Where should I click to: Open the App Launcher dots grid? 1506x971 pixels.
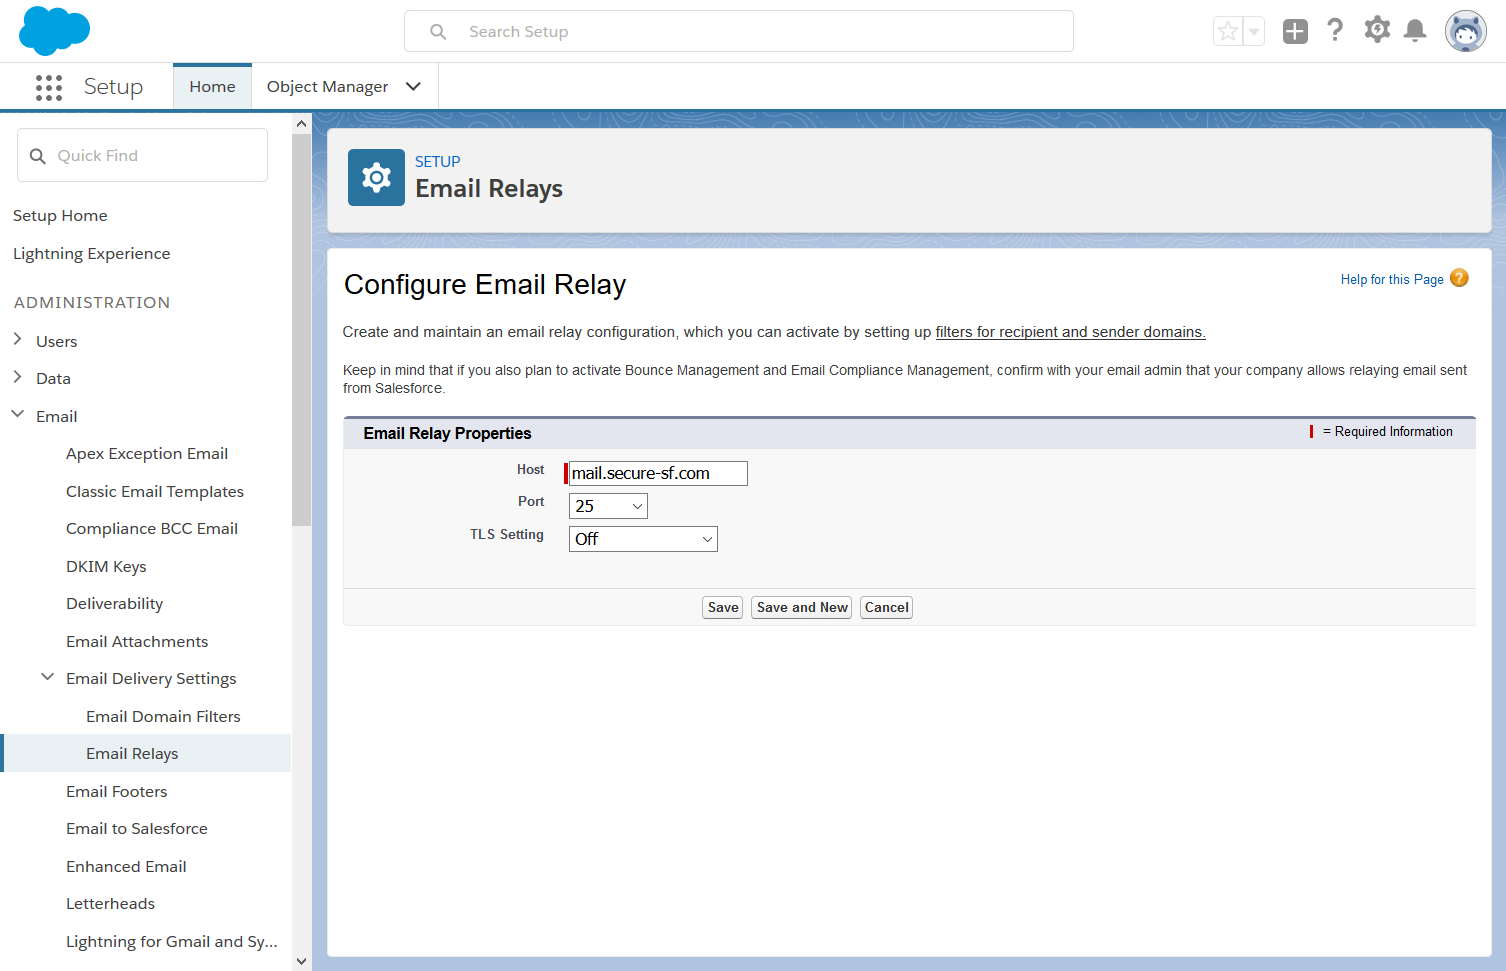pyautogui.click(x=48, y=87)
